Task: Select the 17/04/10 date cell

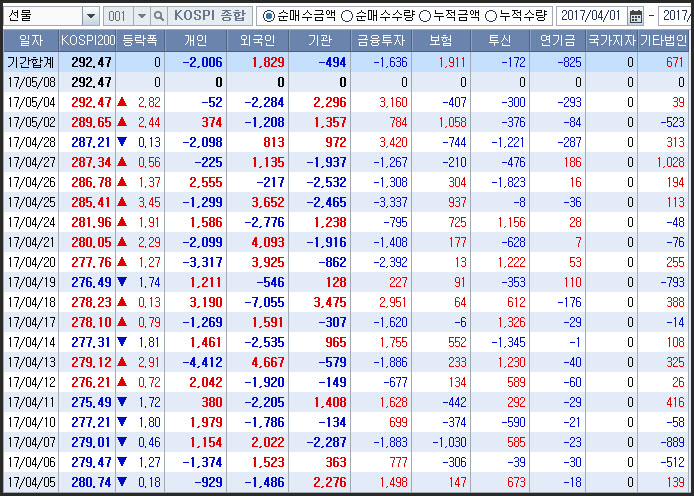Action: click(x=31, y=422)
